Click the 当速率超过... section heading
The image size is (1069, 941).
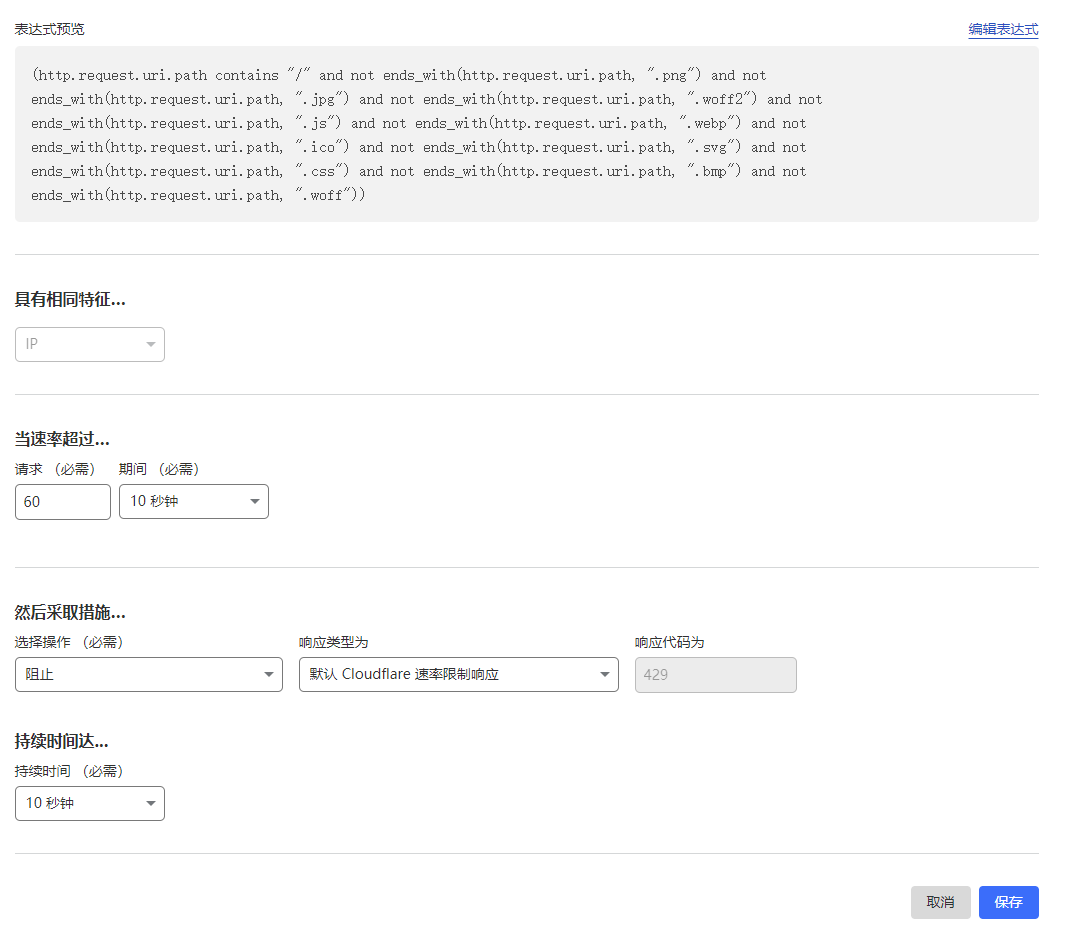(x=62, y=439)
